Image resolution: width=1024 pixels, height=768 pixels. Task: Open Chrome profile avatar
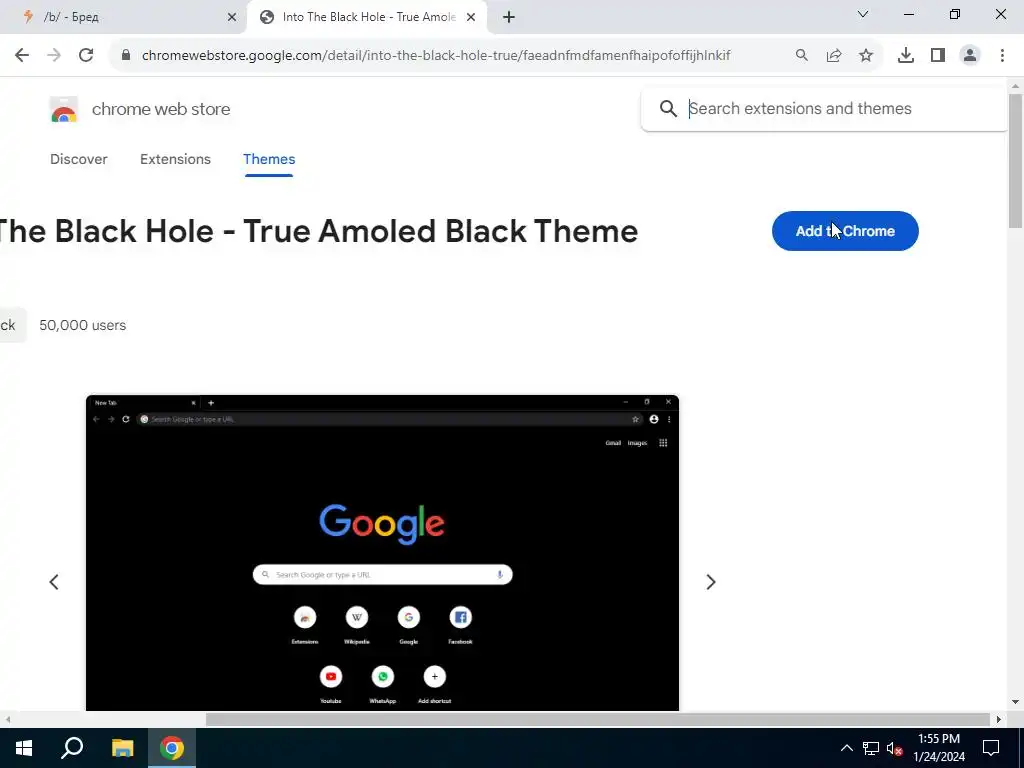pyautogui.click(x=970, y=56)
